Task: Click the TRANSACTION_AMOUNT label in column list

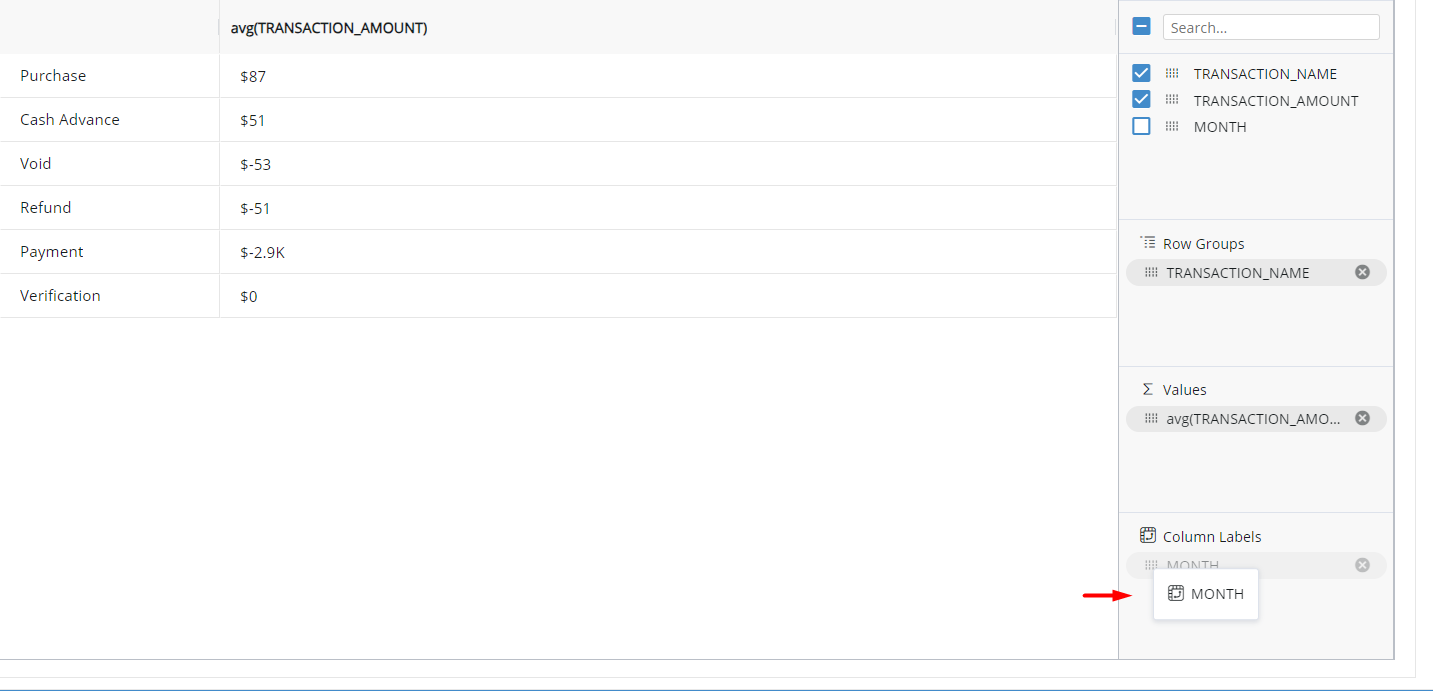Action: coord(1276,100)
